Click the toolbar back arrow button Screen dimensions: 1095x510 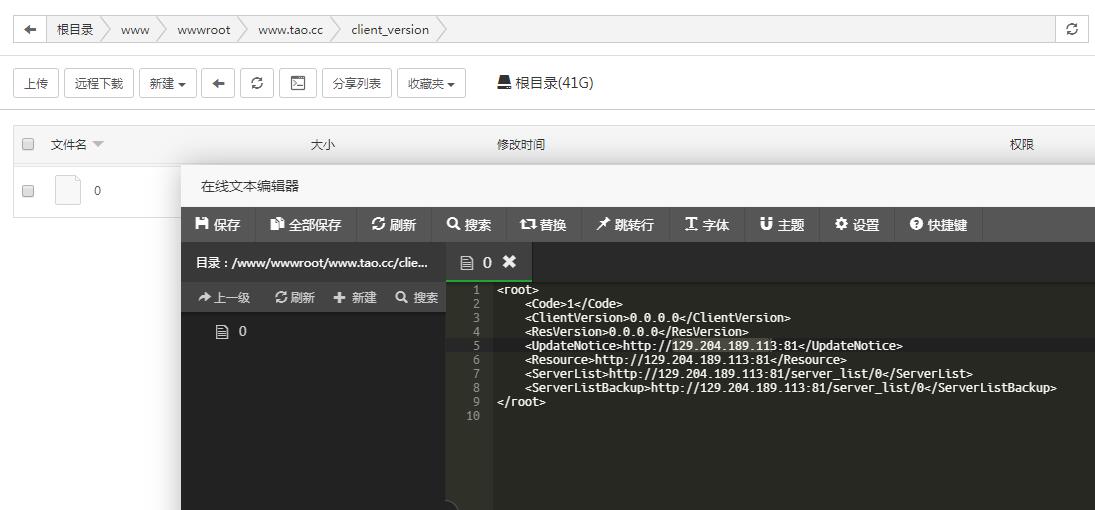tap(218, 83)
